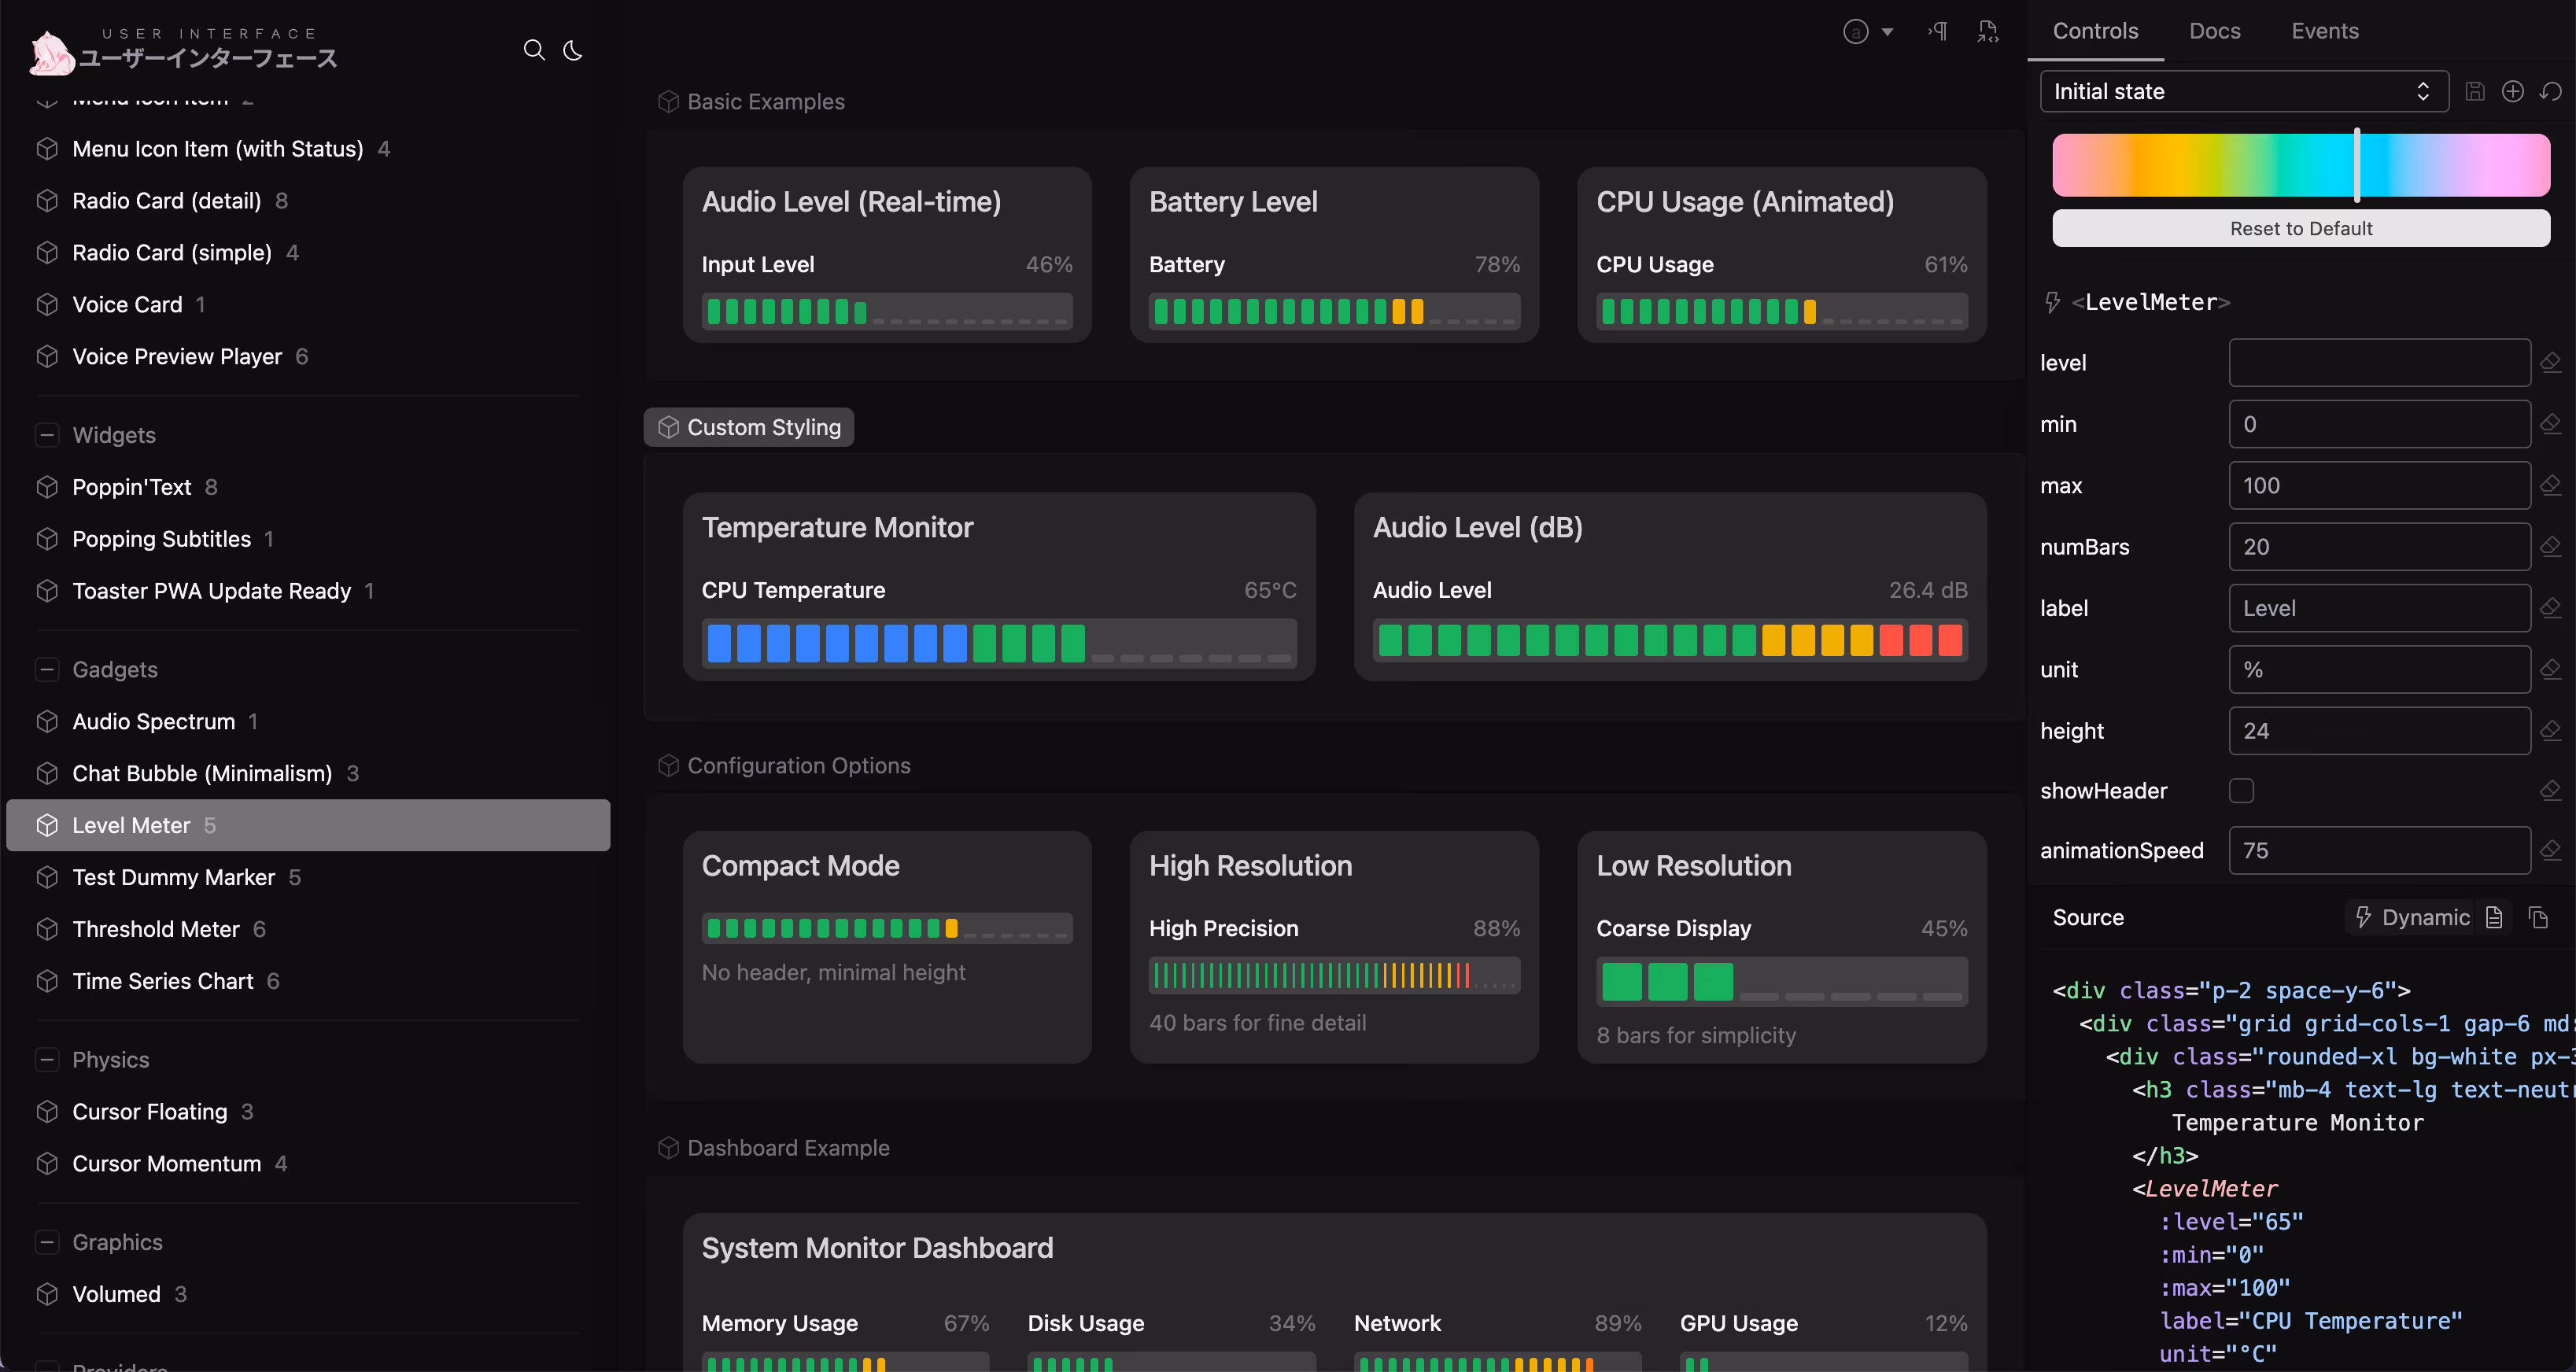Viewport: 2576px width, 1372px height.
Task: Copy the source code using copy icon
Action: [x=2540, y=917]
